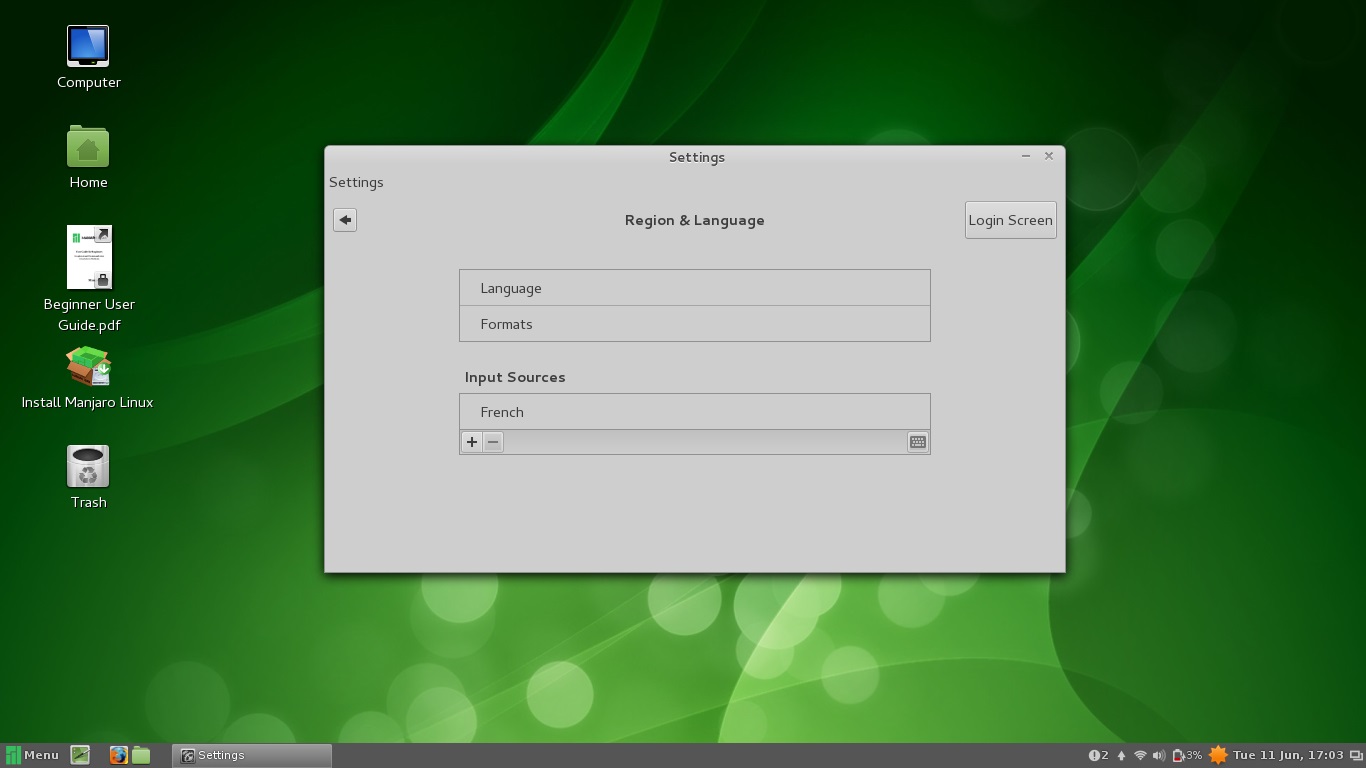
Task: Open the Language row
Action: 695,288
